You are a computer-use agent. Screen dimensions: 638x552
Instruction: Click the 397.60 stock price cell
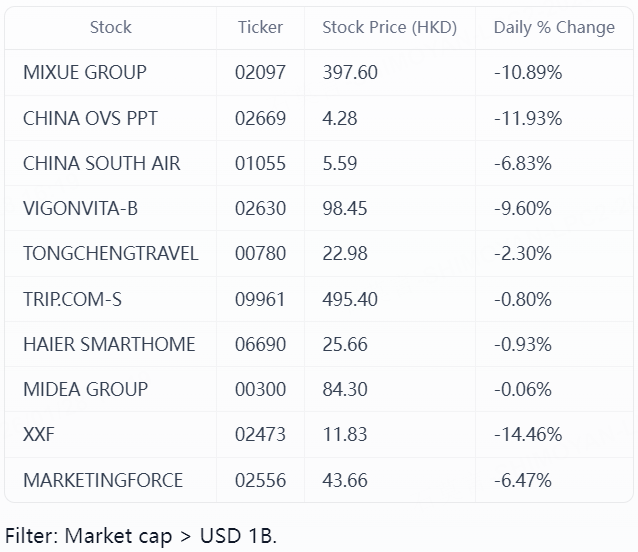click(x=350, y=73)
